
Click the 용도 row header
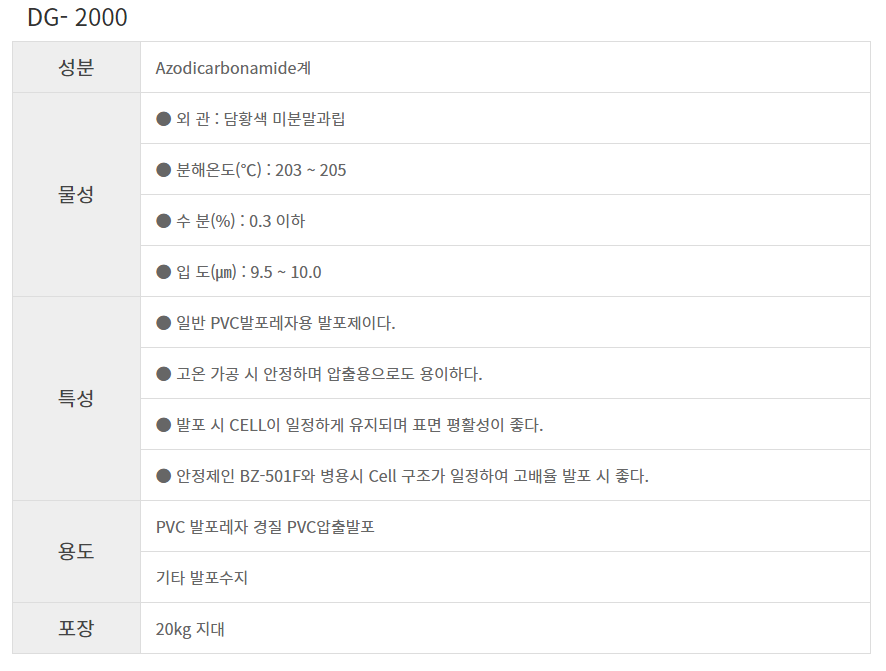76,552
